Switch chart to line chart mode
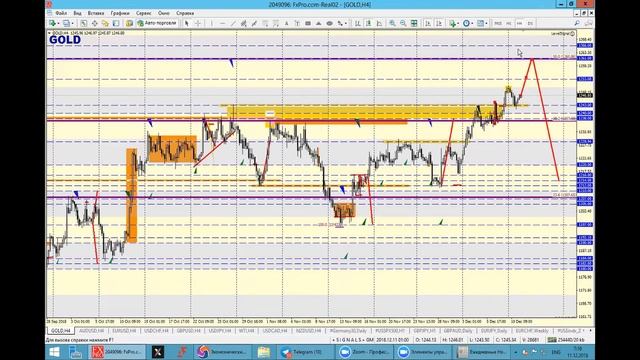 click(x=379, y=23)
